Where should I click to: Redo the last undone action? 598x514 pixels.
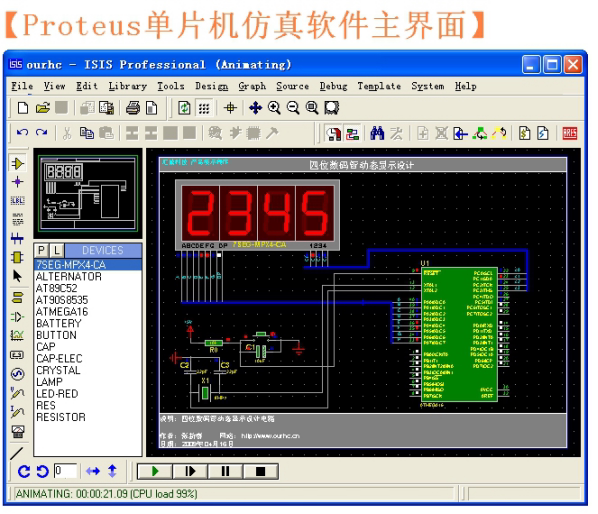point(42,133)
